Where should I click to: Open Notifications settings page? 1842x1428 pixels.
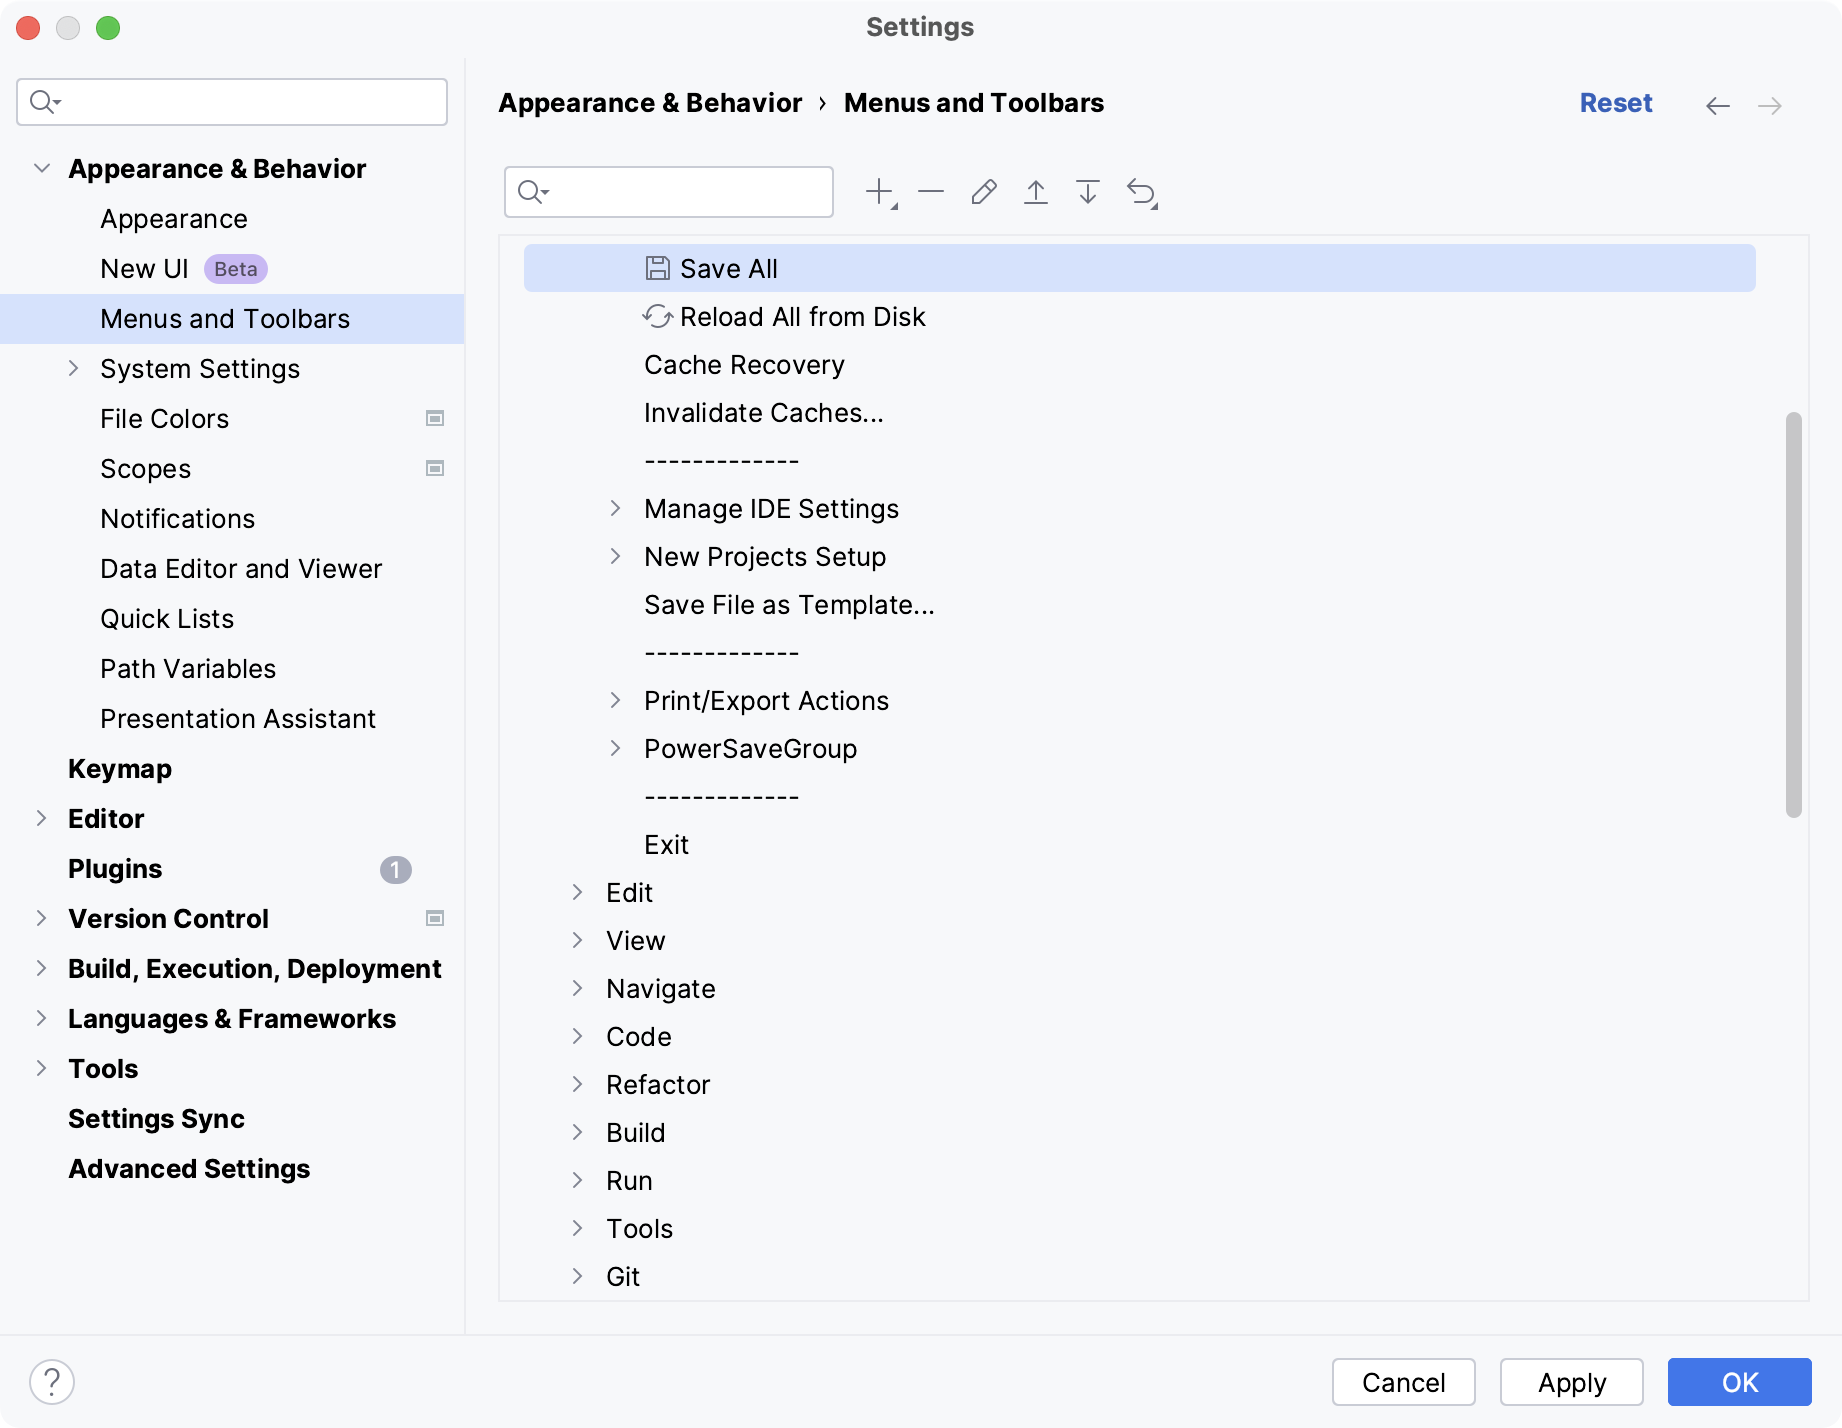pyautogui.click(x=178, y=519)
